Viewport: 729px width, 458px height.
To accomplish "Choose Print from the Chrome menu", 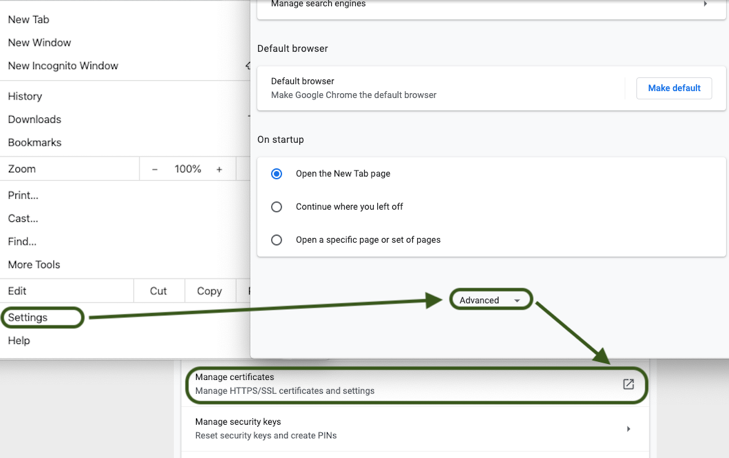I will pos(23,196).
